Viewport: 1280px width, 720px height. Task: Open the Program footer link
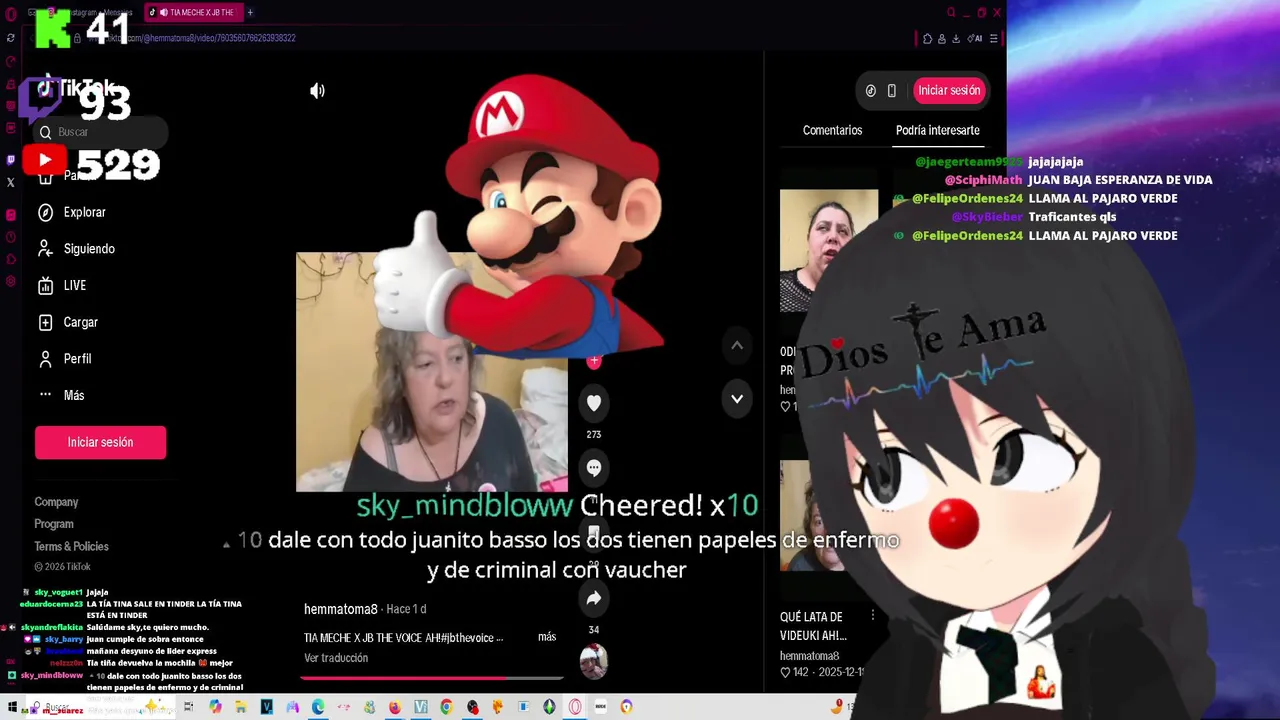tap(54, 524)
